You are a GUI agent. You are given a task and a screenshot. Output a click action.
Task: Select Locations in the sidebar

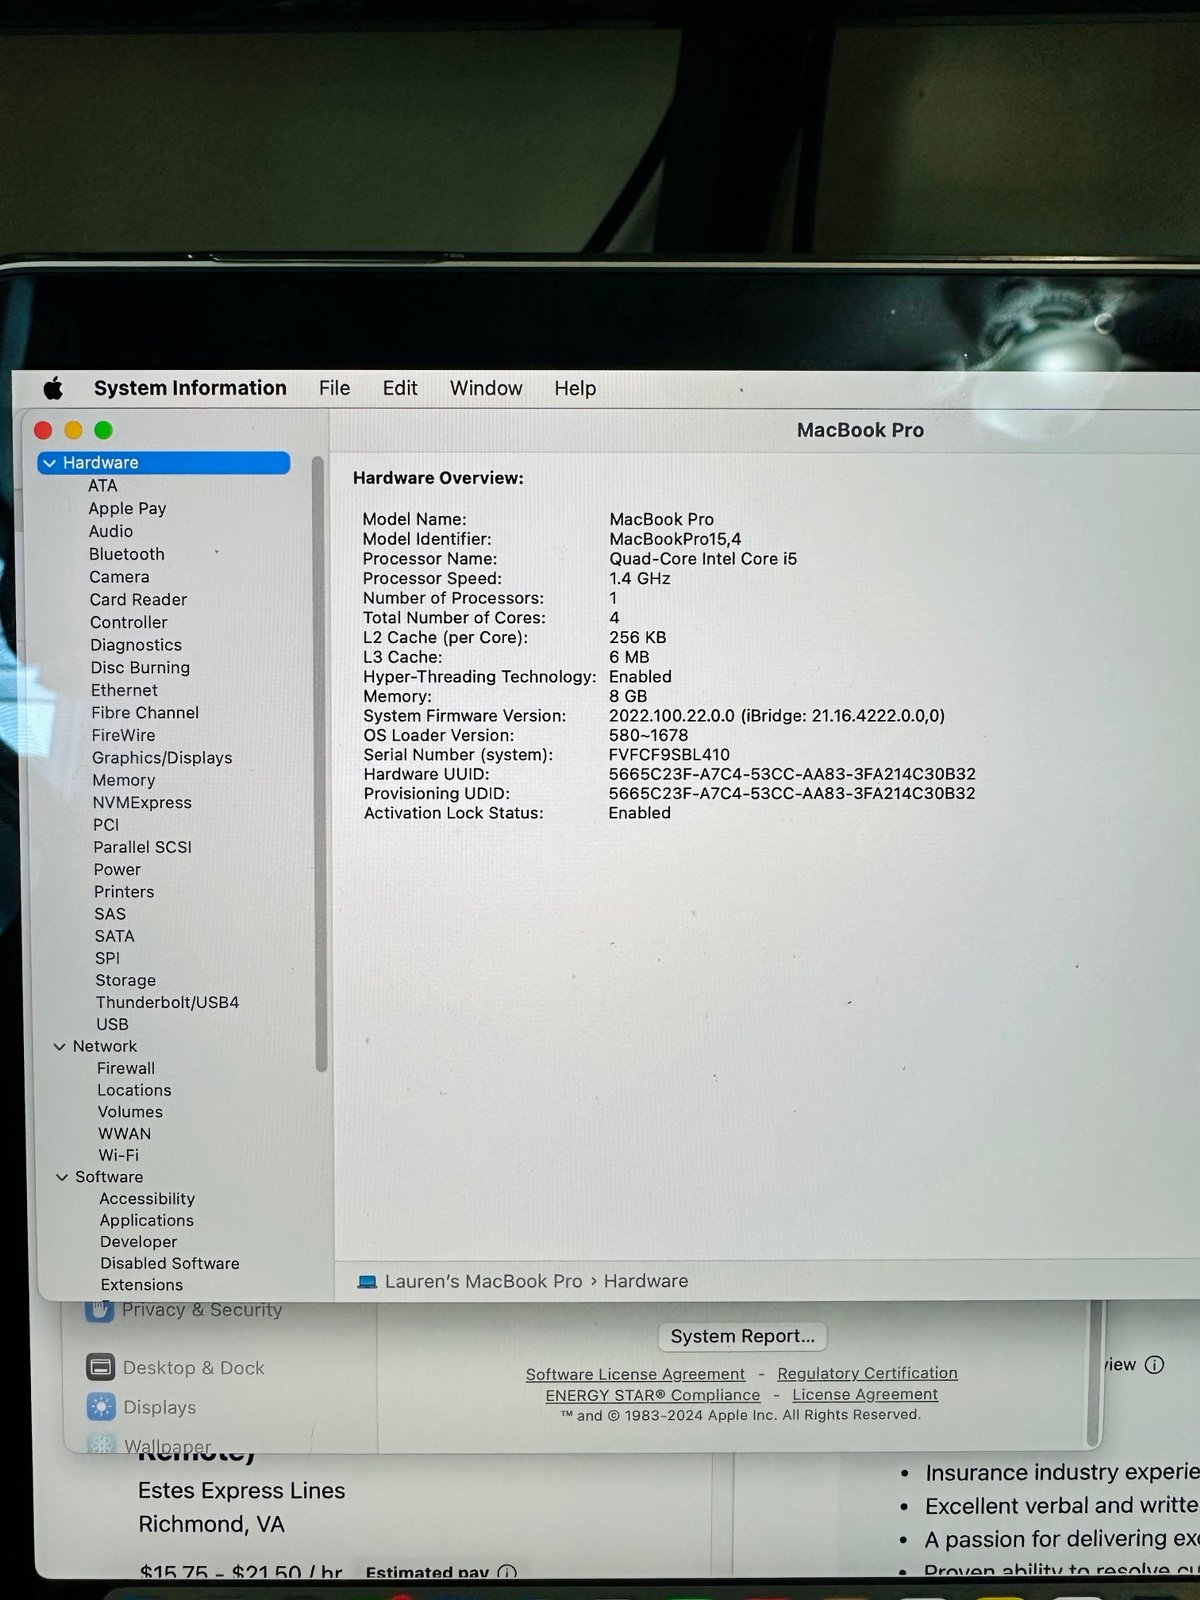(134, 1090)
